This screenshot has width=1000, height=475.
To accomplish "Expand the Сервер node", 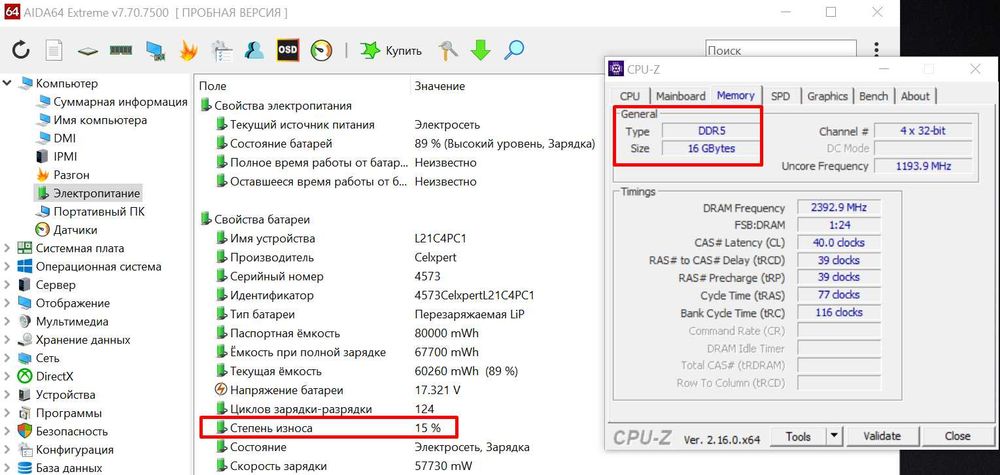I will (8, 284).
